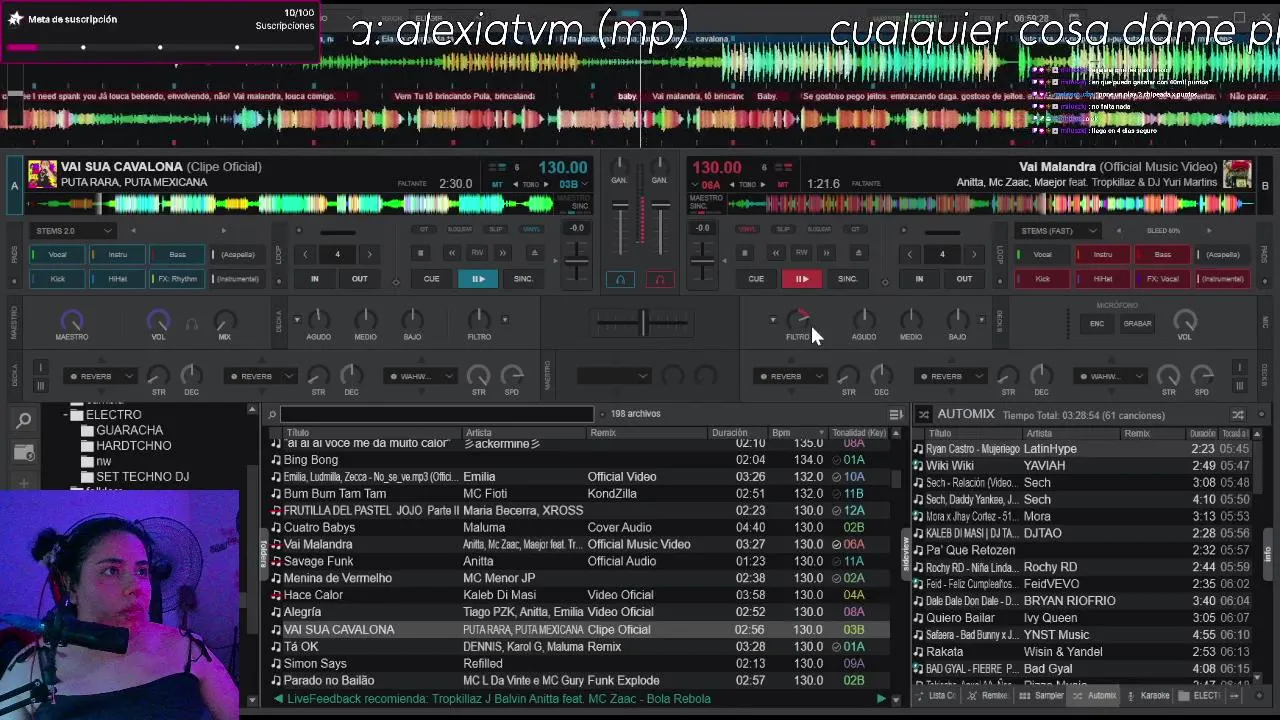1280x720 pixels.
Task: Click the shuffle icon at automix panel right
Action: point(1238,414)
